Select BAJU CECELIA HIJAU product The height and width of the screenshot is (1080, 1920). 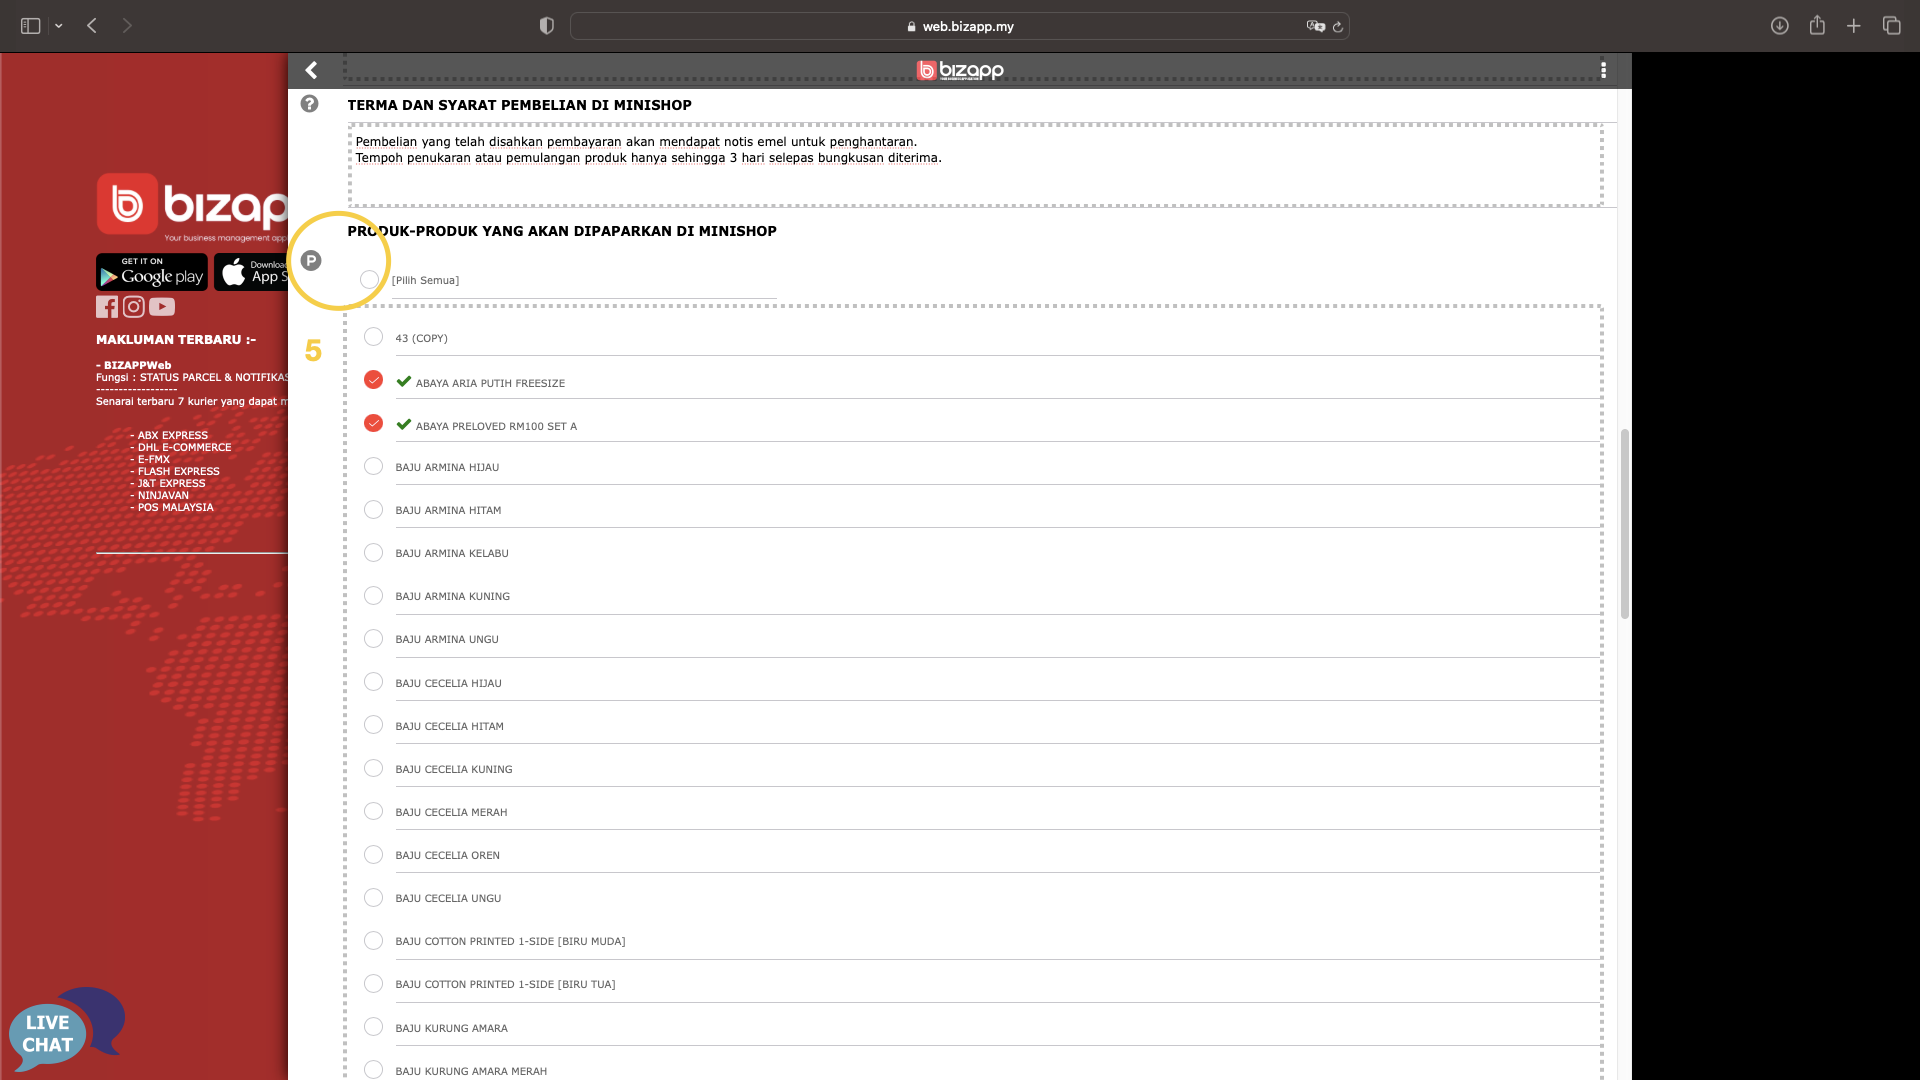click(373, 682)
